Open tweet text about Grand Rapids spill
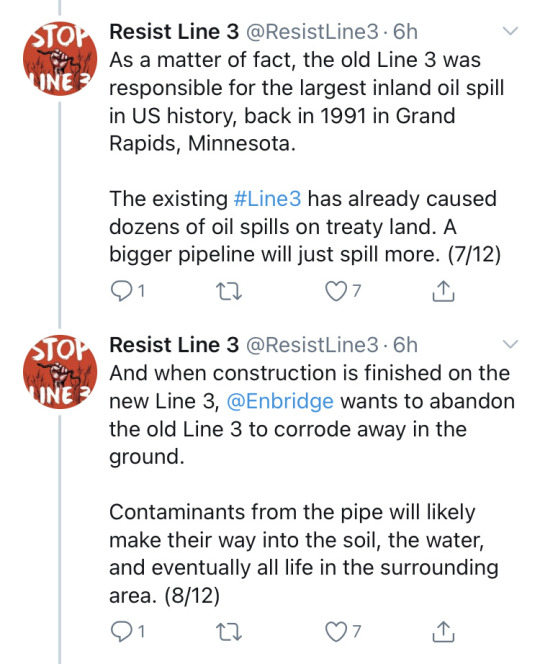 307,102
